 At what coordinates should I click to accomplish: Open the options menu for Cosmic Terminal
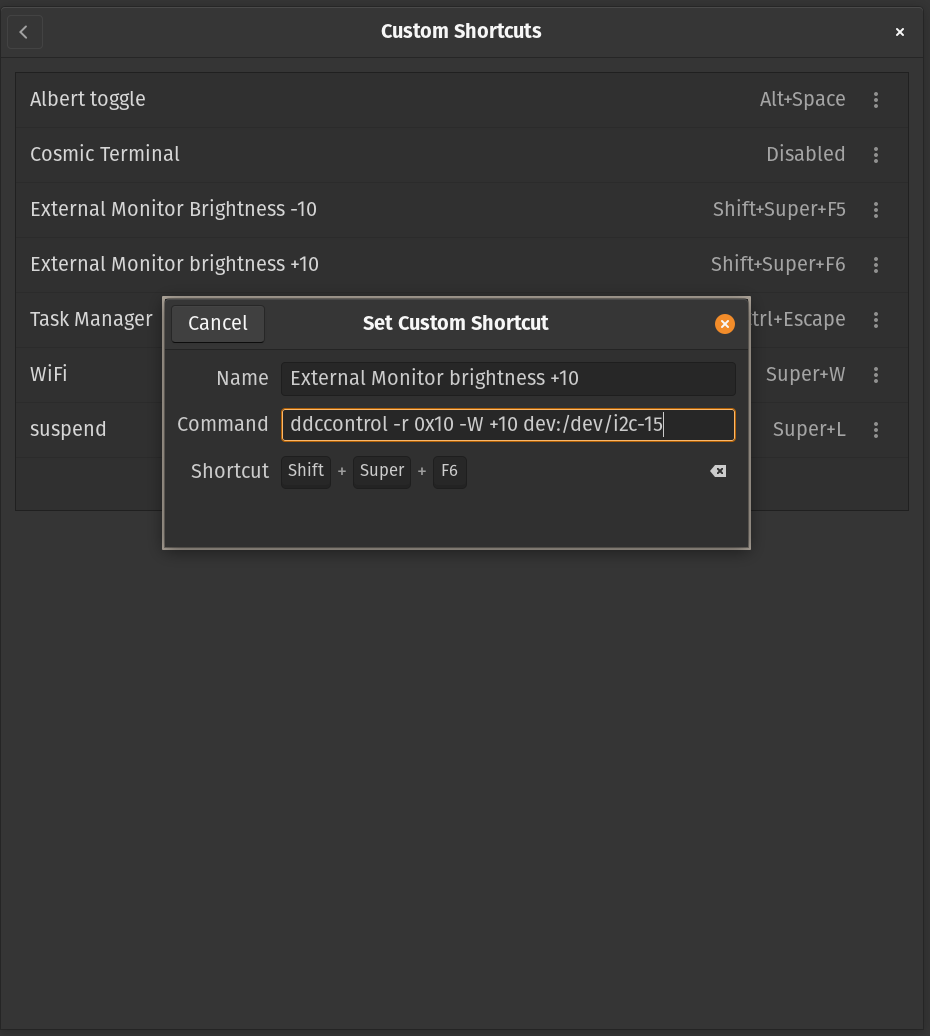[876, 155]
